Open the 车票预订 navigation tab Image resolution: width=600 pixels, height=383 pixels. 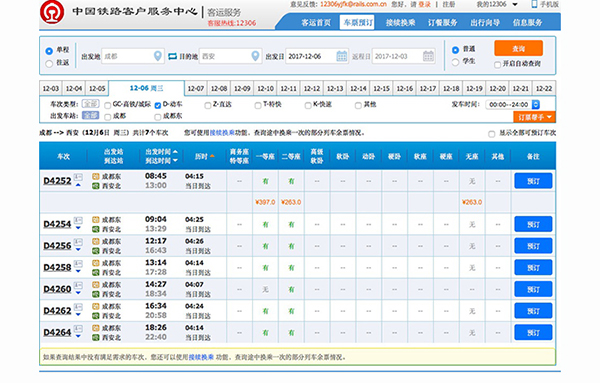pos(358,23)
